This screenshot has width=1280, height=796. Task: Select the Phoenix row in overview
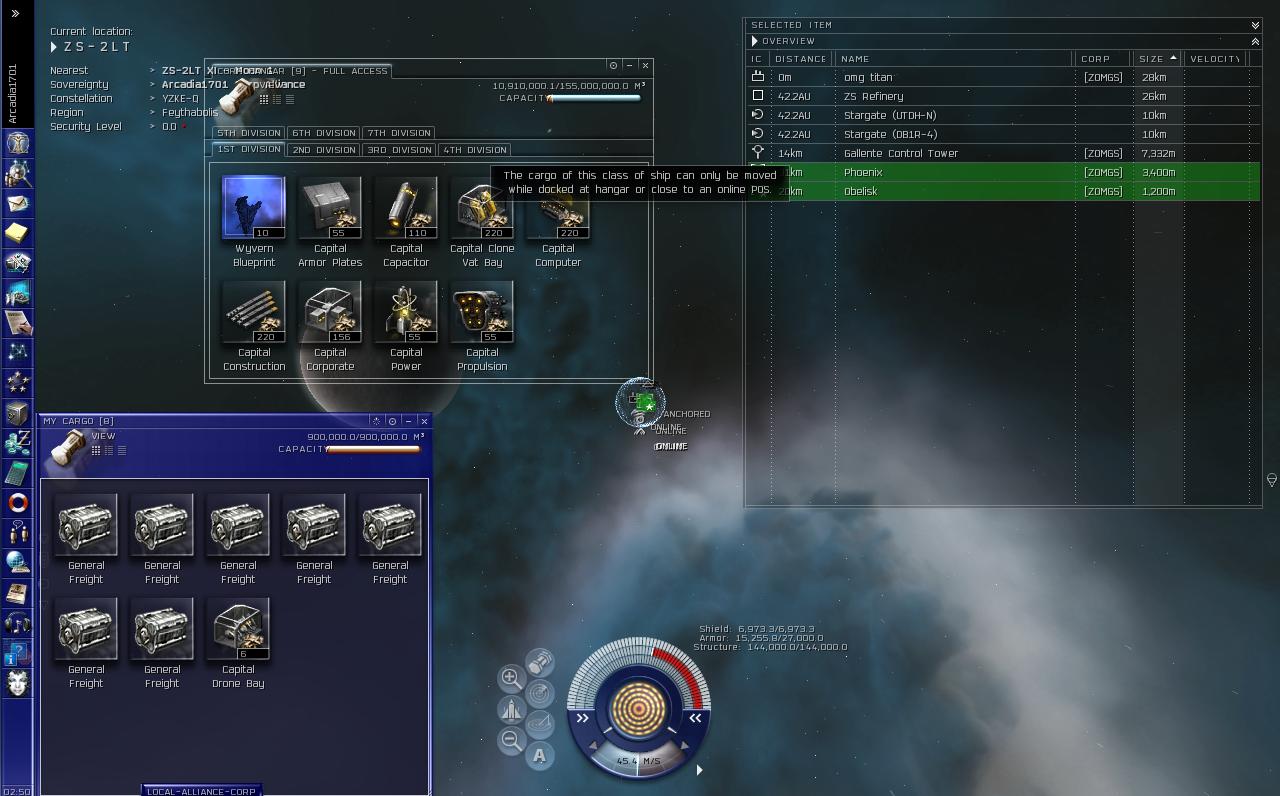coord(1004,172)
